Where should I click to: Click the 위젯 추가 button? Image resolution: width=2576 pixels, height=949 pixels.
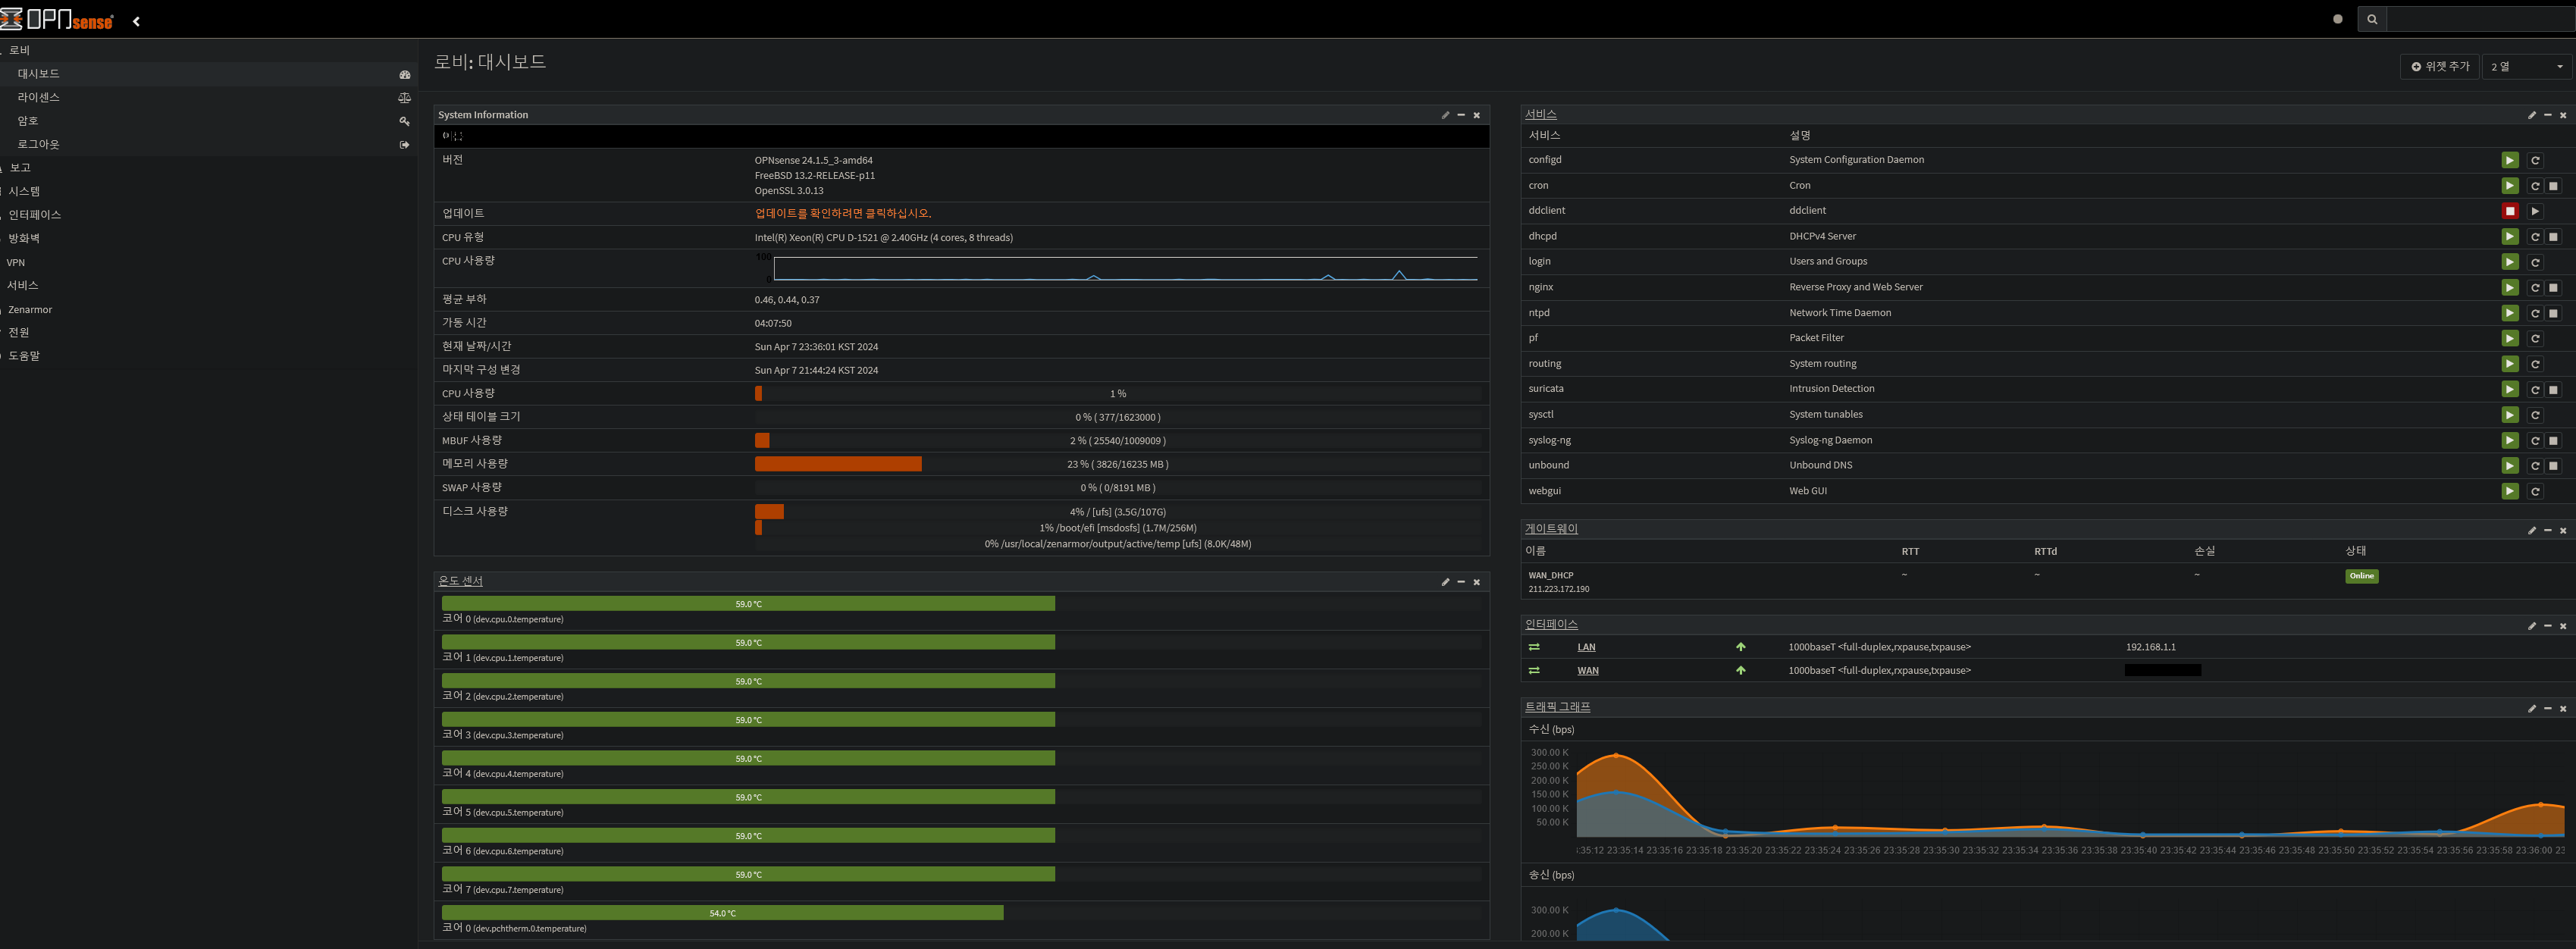[2439, 67]
